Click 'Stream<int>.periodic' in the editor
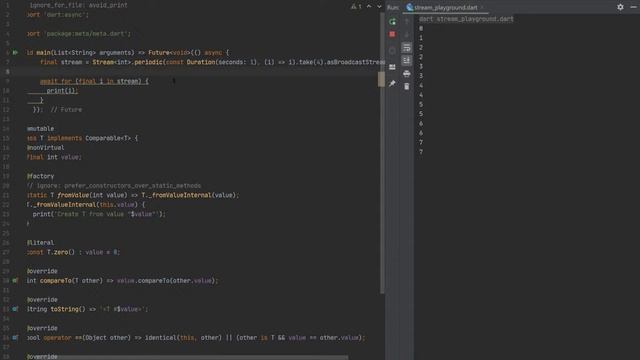 coord(128,62)
